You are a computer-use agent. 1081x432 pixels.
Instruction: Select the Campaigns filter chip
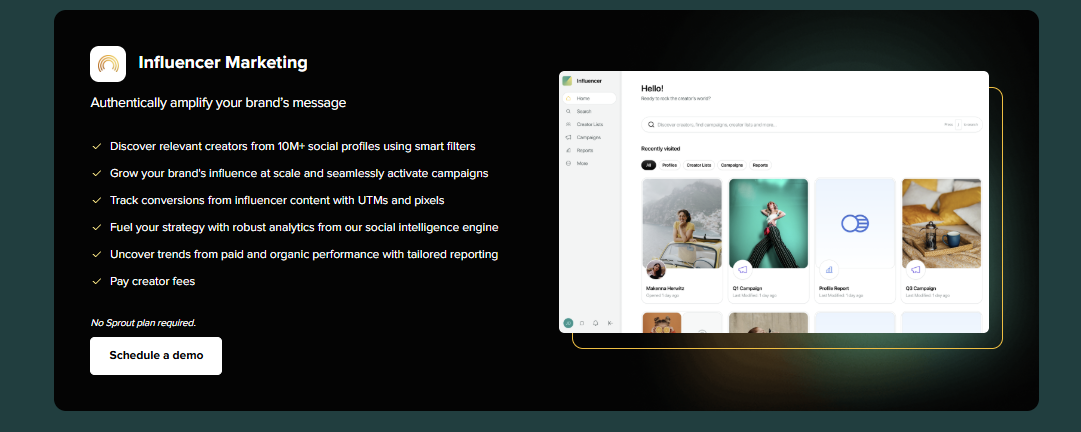tap(732, 165)
